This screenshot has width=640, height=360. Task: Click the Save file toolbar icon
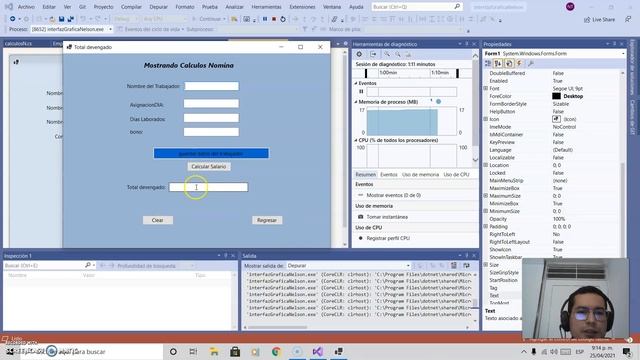61,19
